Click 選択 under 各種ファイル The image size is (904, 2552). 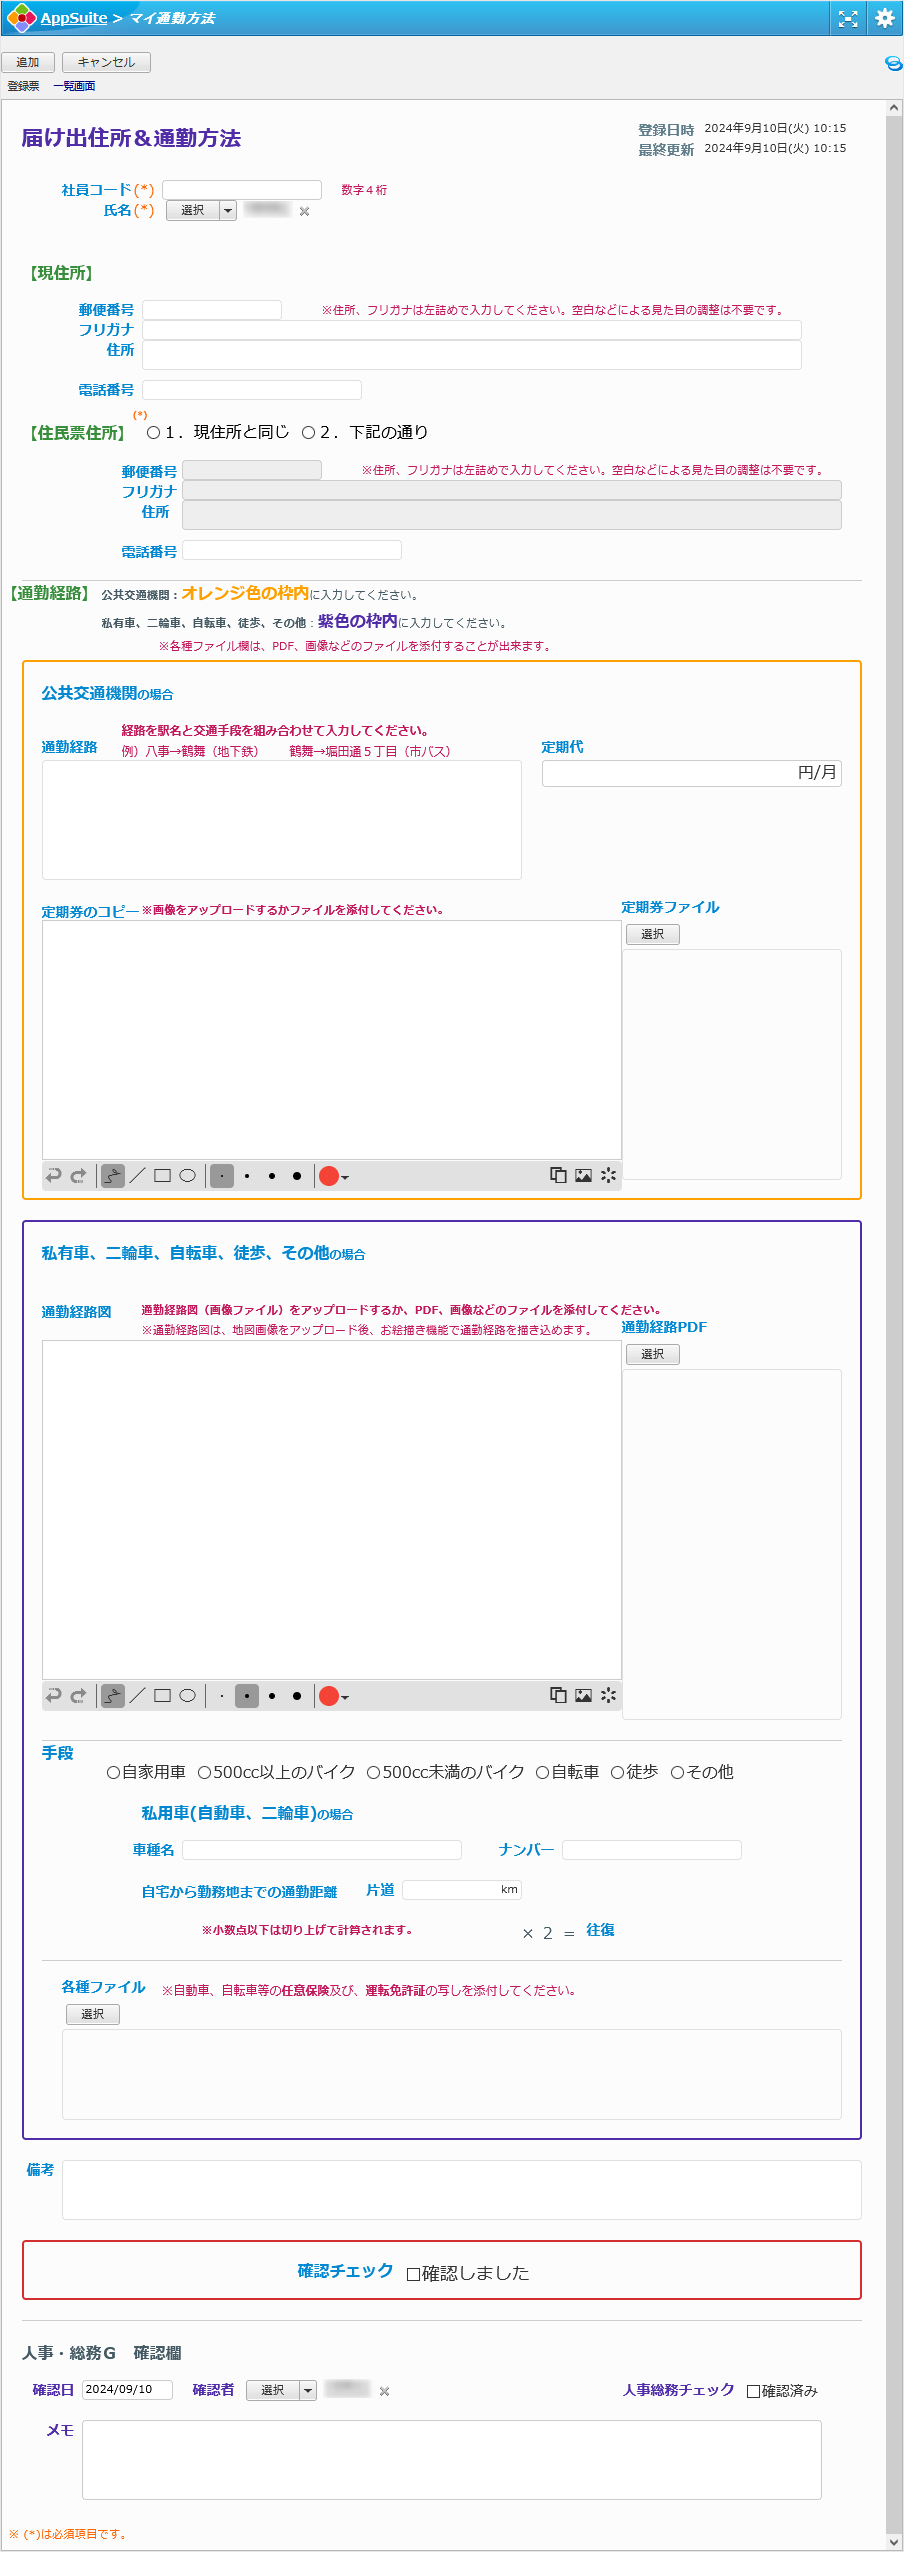(x=93, y=2014)
